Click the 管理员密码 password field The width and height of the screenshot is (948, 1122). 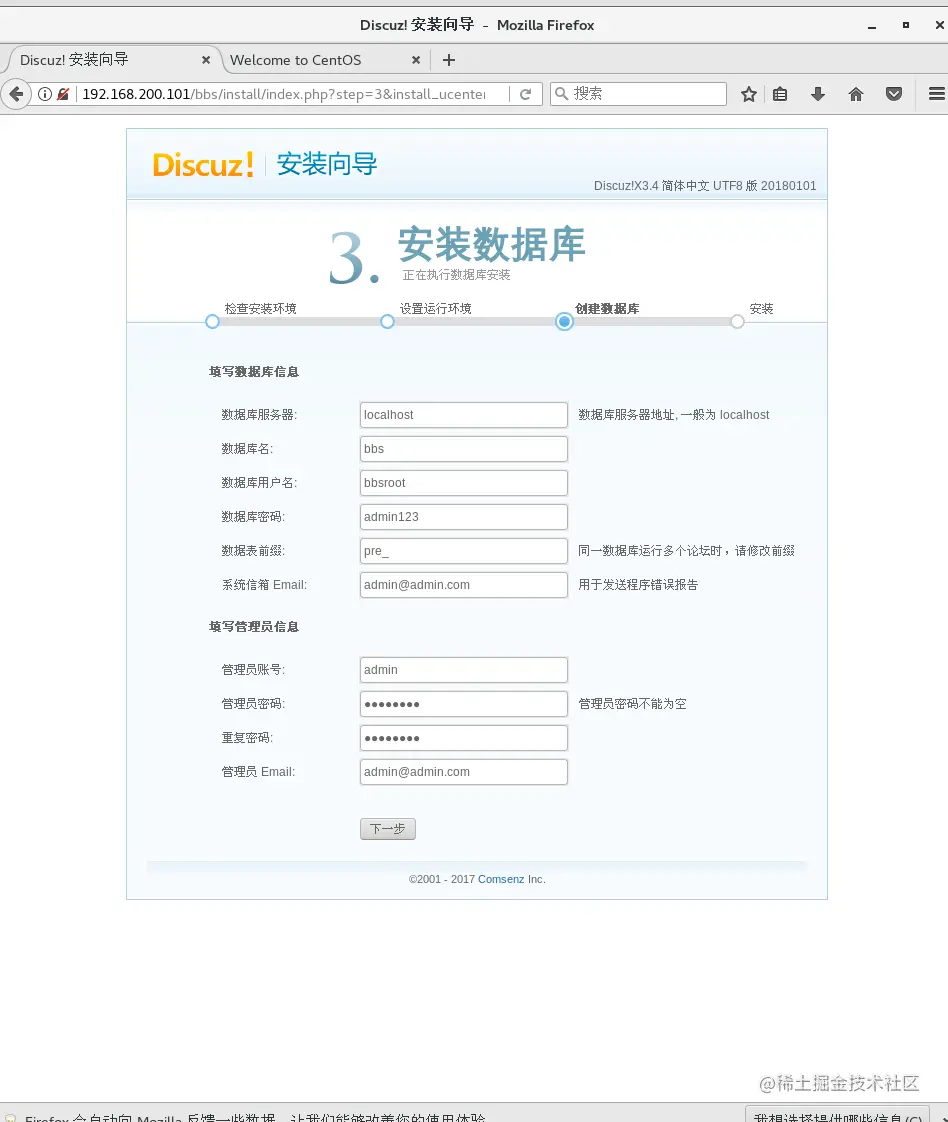(464, 704)
